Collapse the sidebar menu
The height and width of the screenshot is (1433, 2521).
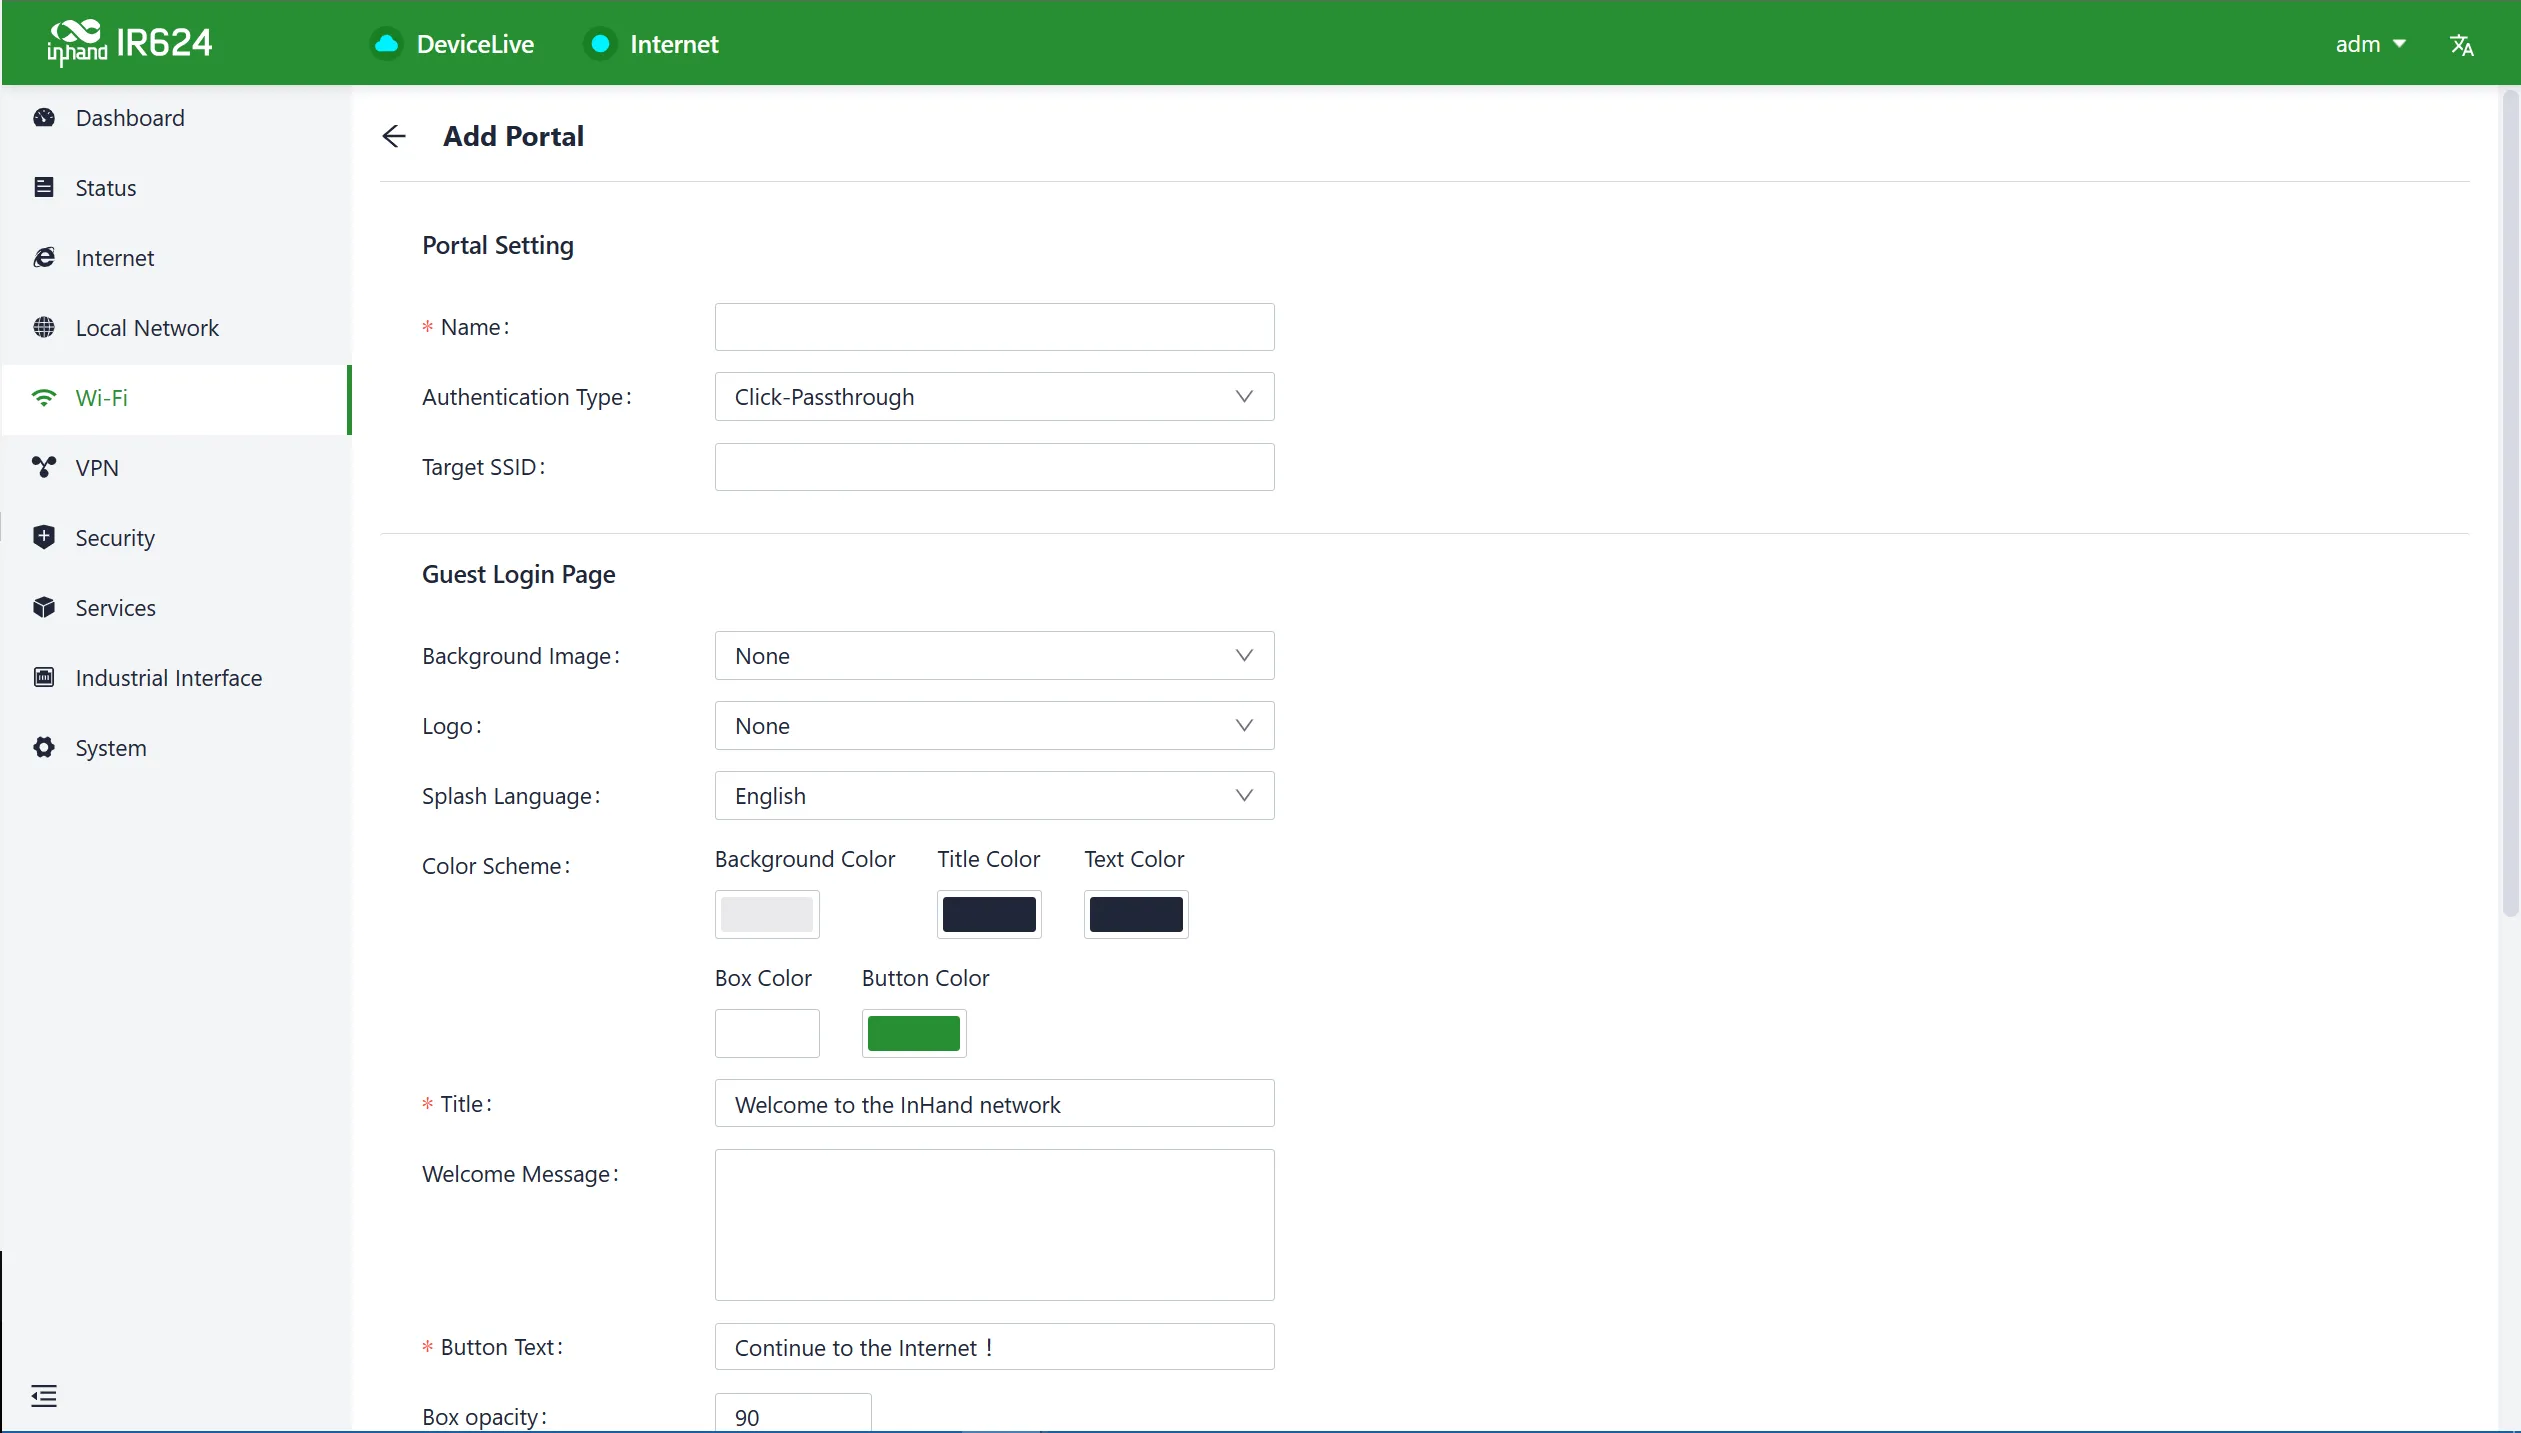click(x=44, y=1396)
